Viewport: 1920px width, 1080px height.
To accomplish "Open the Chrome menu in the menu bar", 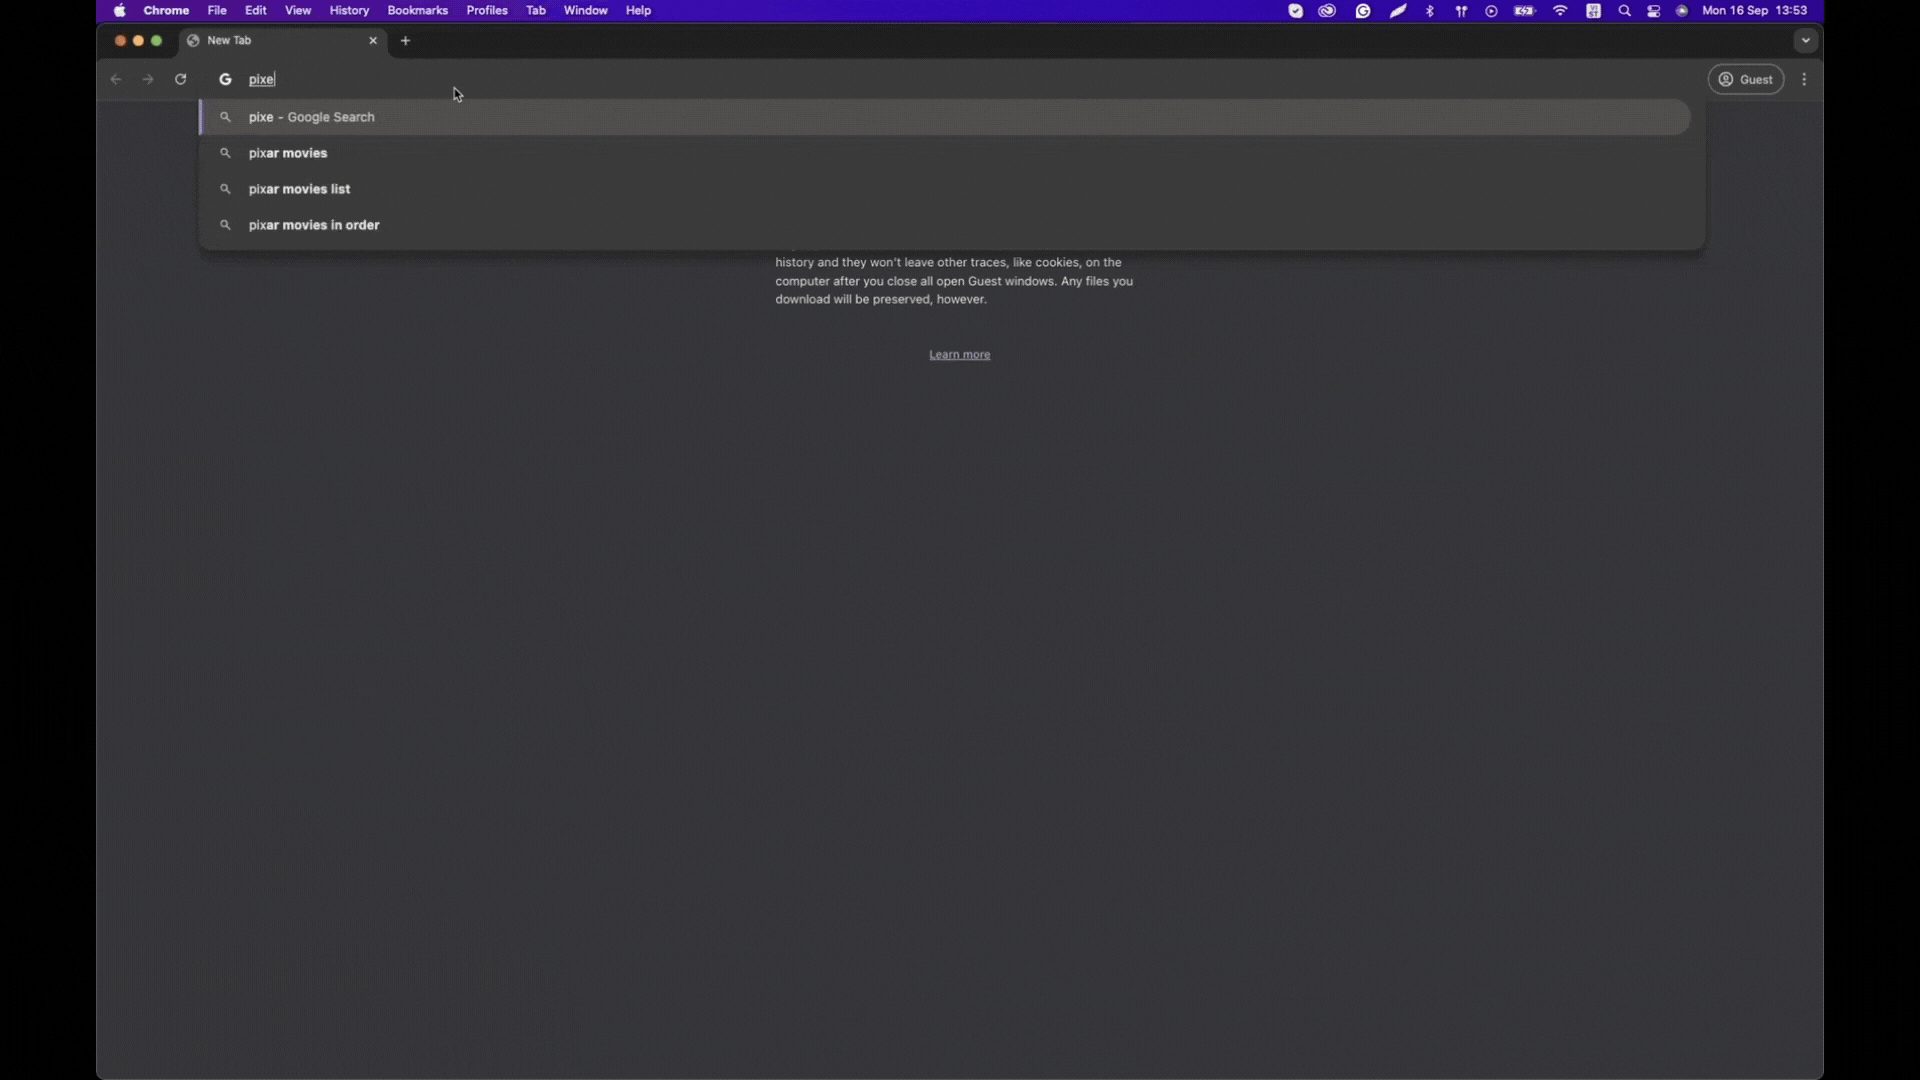I will pos(166,11).
